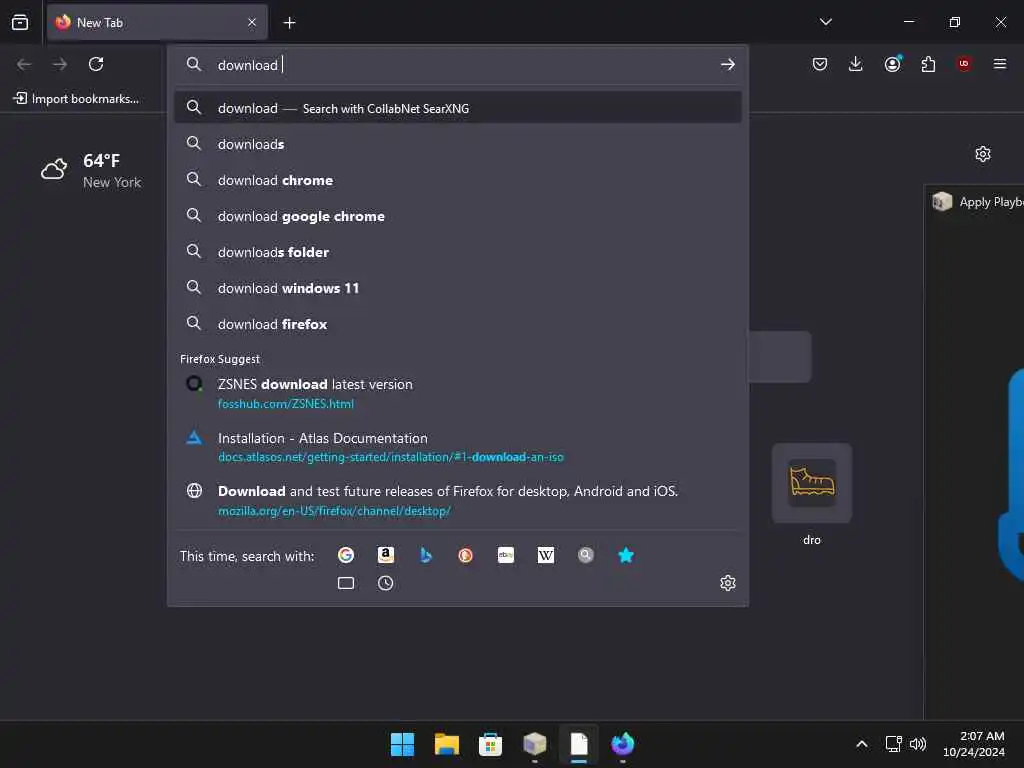Select the New Tab browser tab
The image size is (1024, 768).
(x=157, y=22)
